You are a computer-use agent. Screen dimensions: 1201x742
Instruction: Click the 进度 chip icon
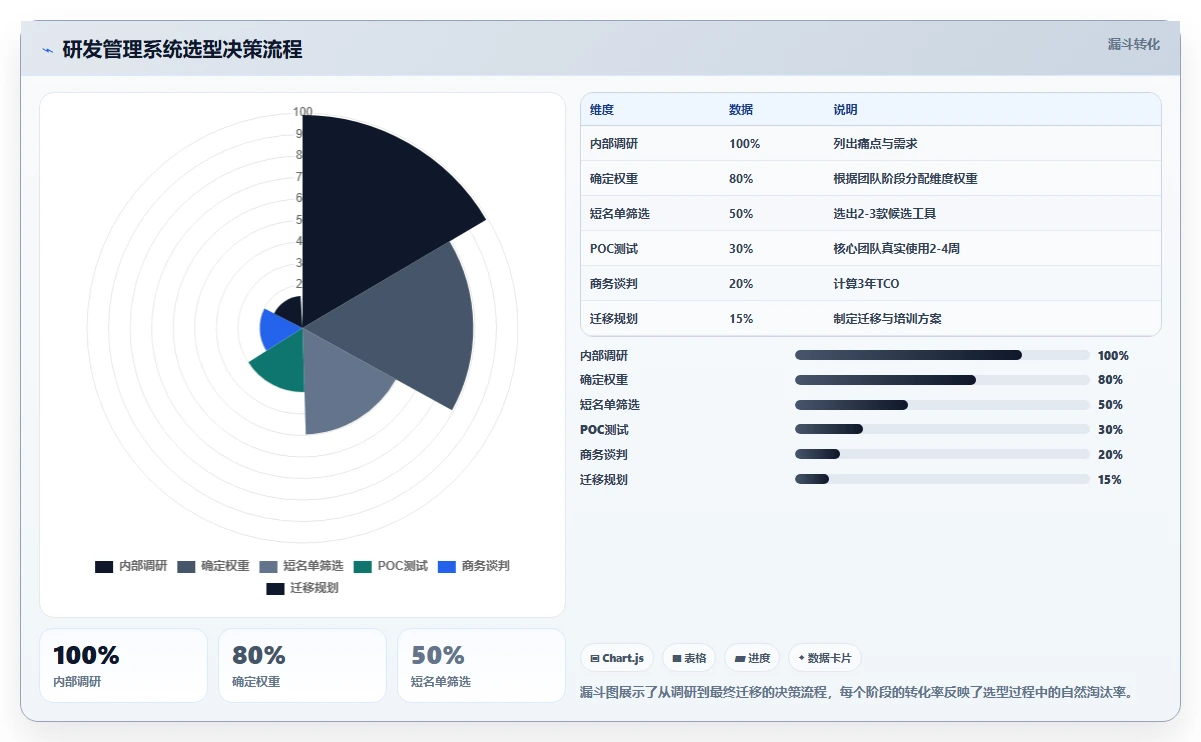[740, 659]
